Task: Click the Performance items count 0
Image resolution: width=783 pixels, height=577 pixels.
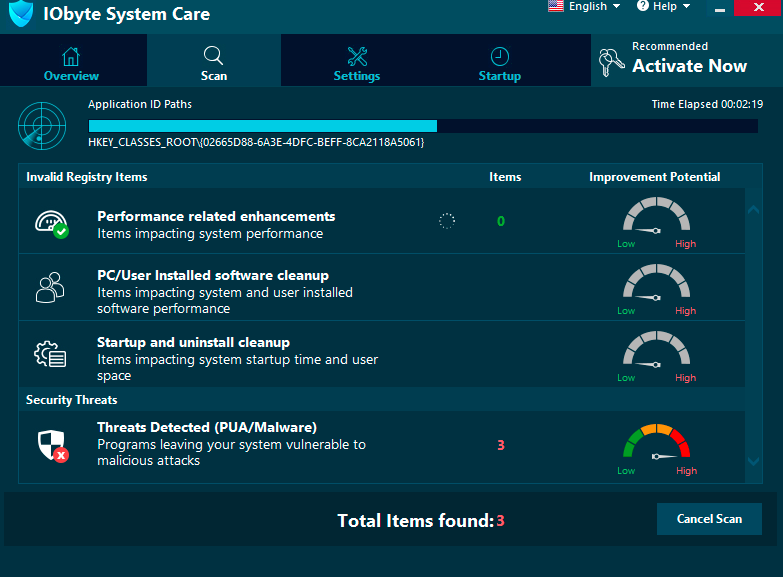Action: [x=501, y=221]
